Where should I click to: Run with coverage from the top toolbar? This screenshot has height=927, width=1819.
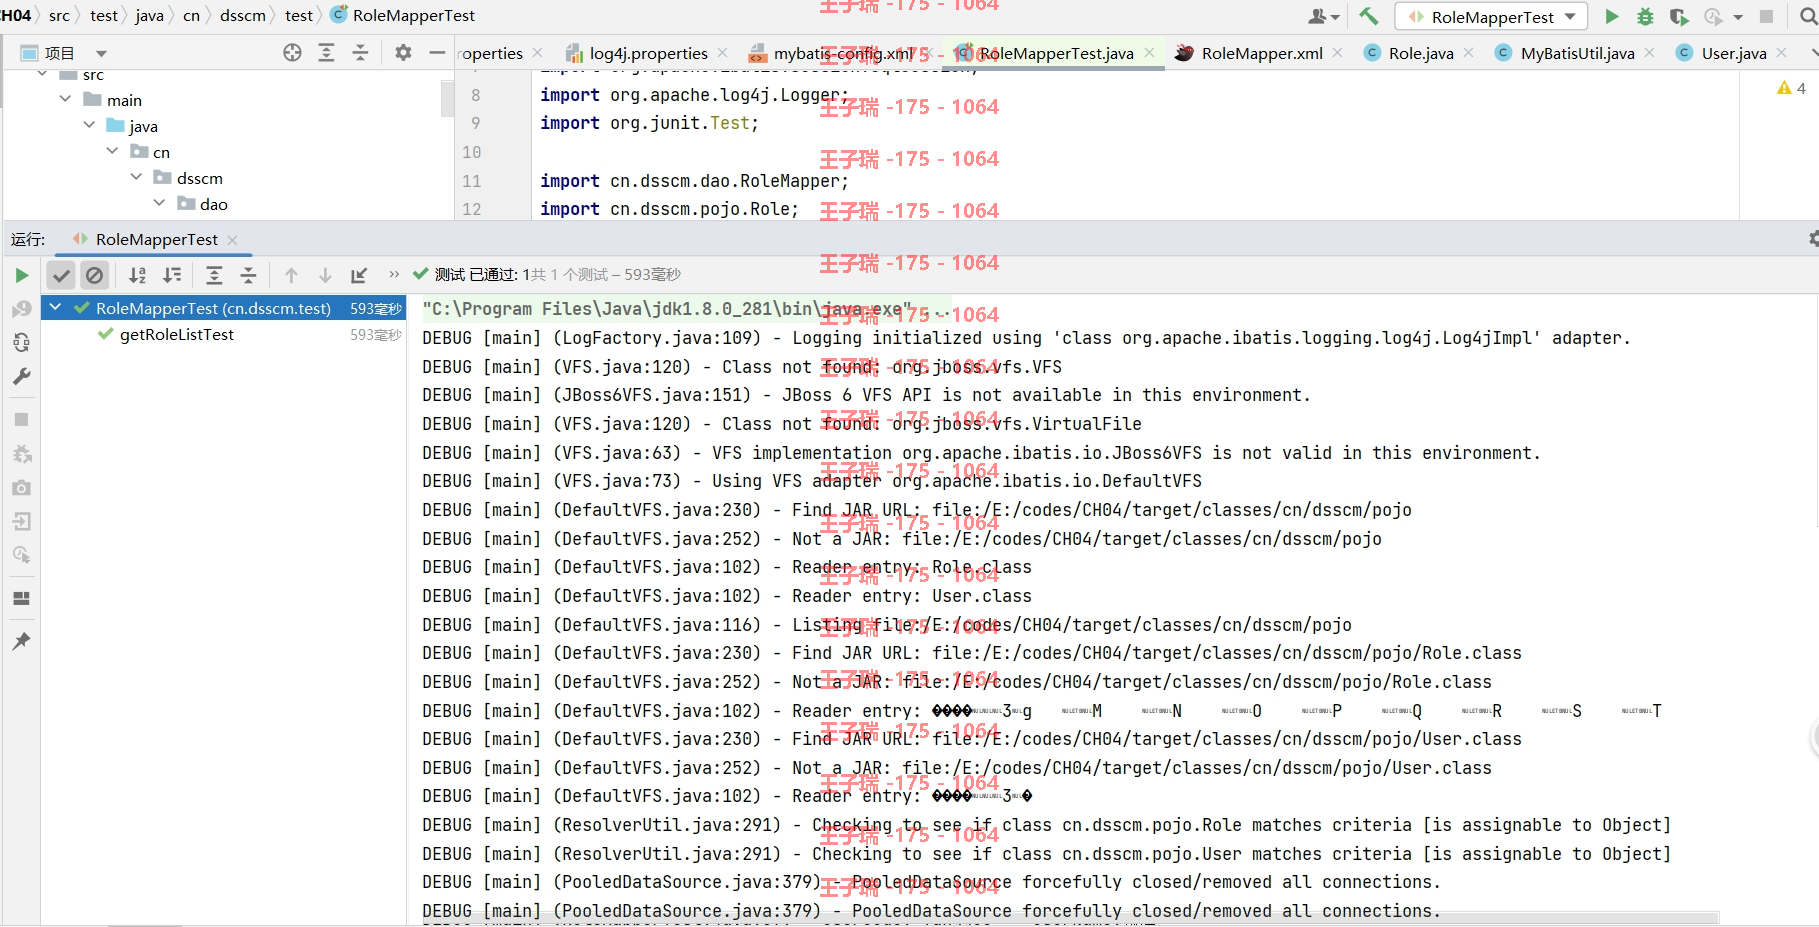coord(1679,16)
